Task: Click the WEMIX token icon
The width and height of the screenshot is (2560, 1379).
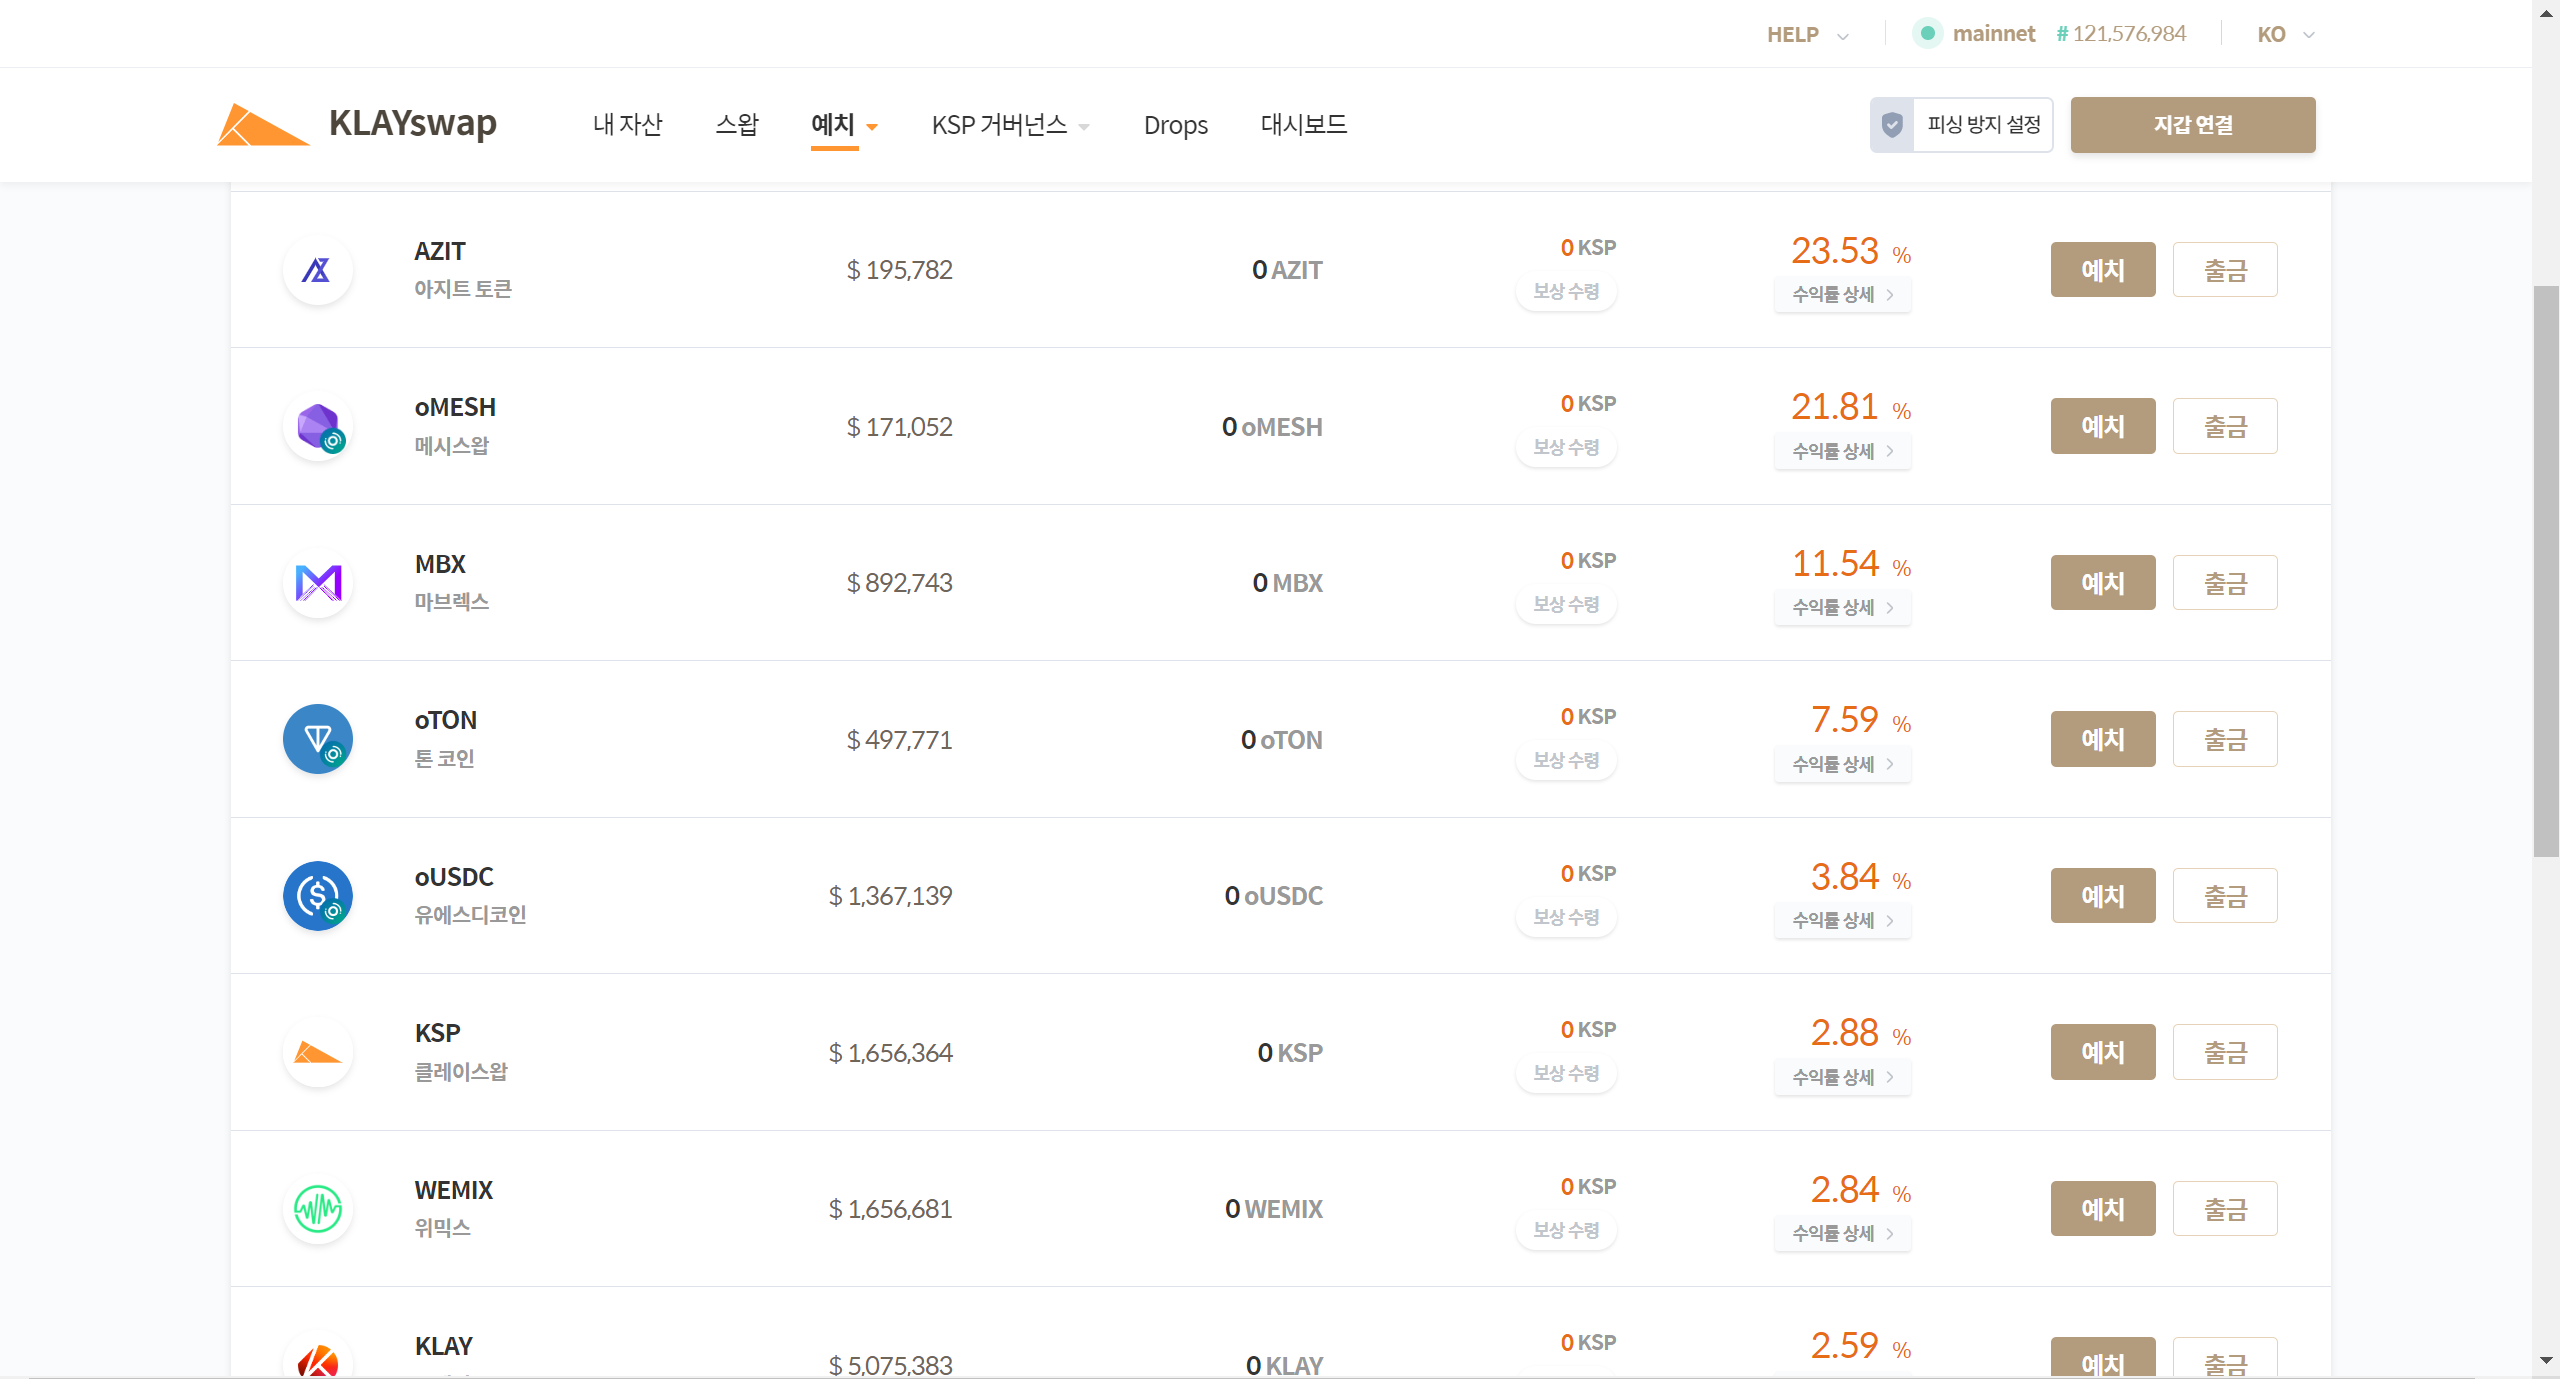Action: point(317,1208)
